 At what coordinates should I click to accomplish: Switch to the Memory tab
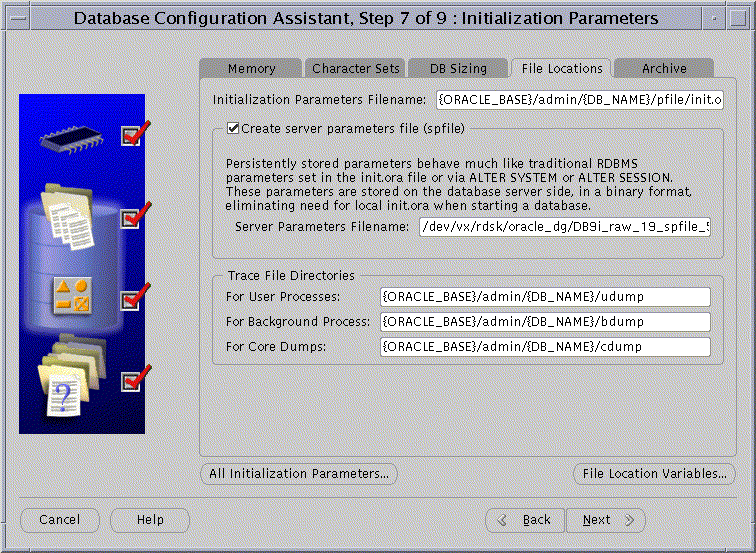(x=251, y=68)
